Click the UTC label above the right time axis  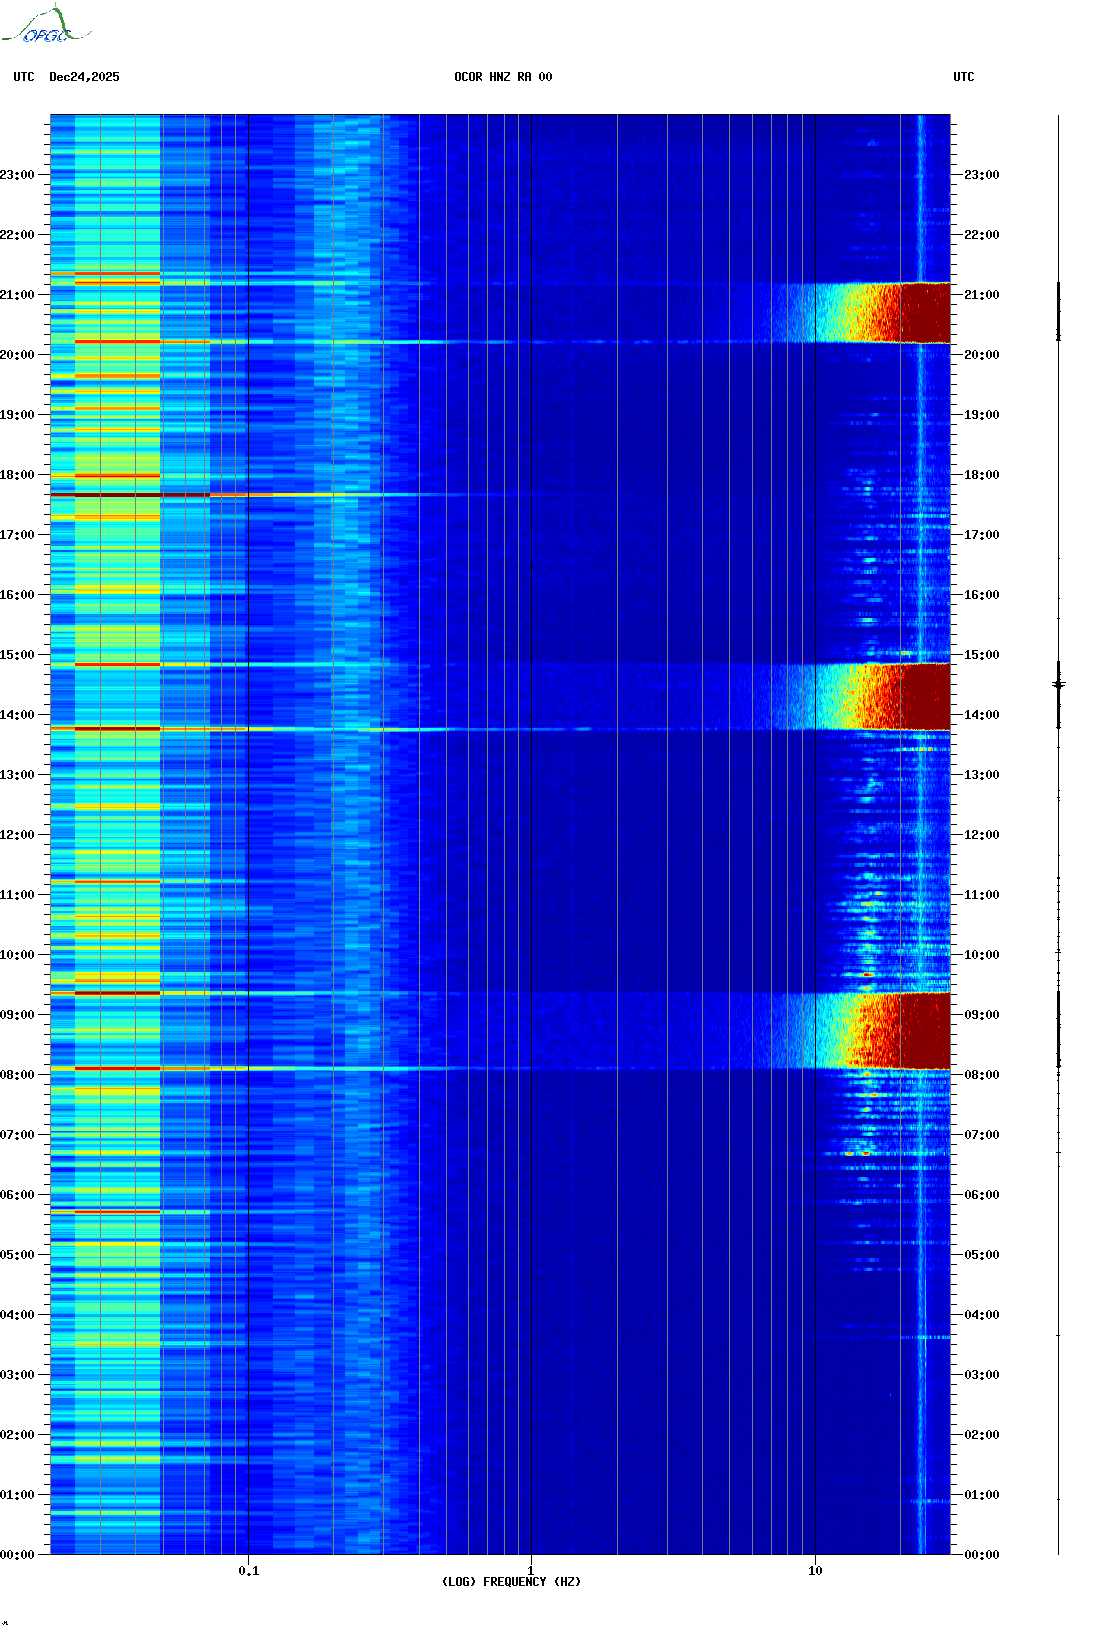(964, 77)
